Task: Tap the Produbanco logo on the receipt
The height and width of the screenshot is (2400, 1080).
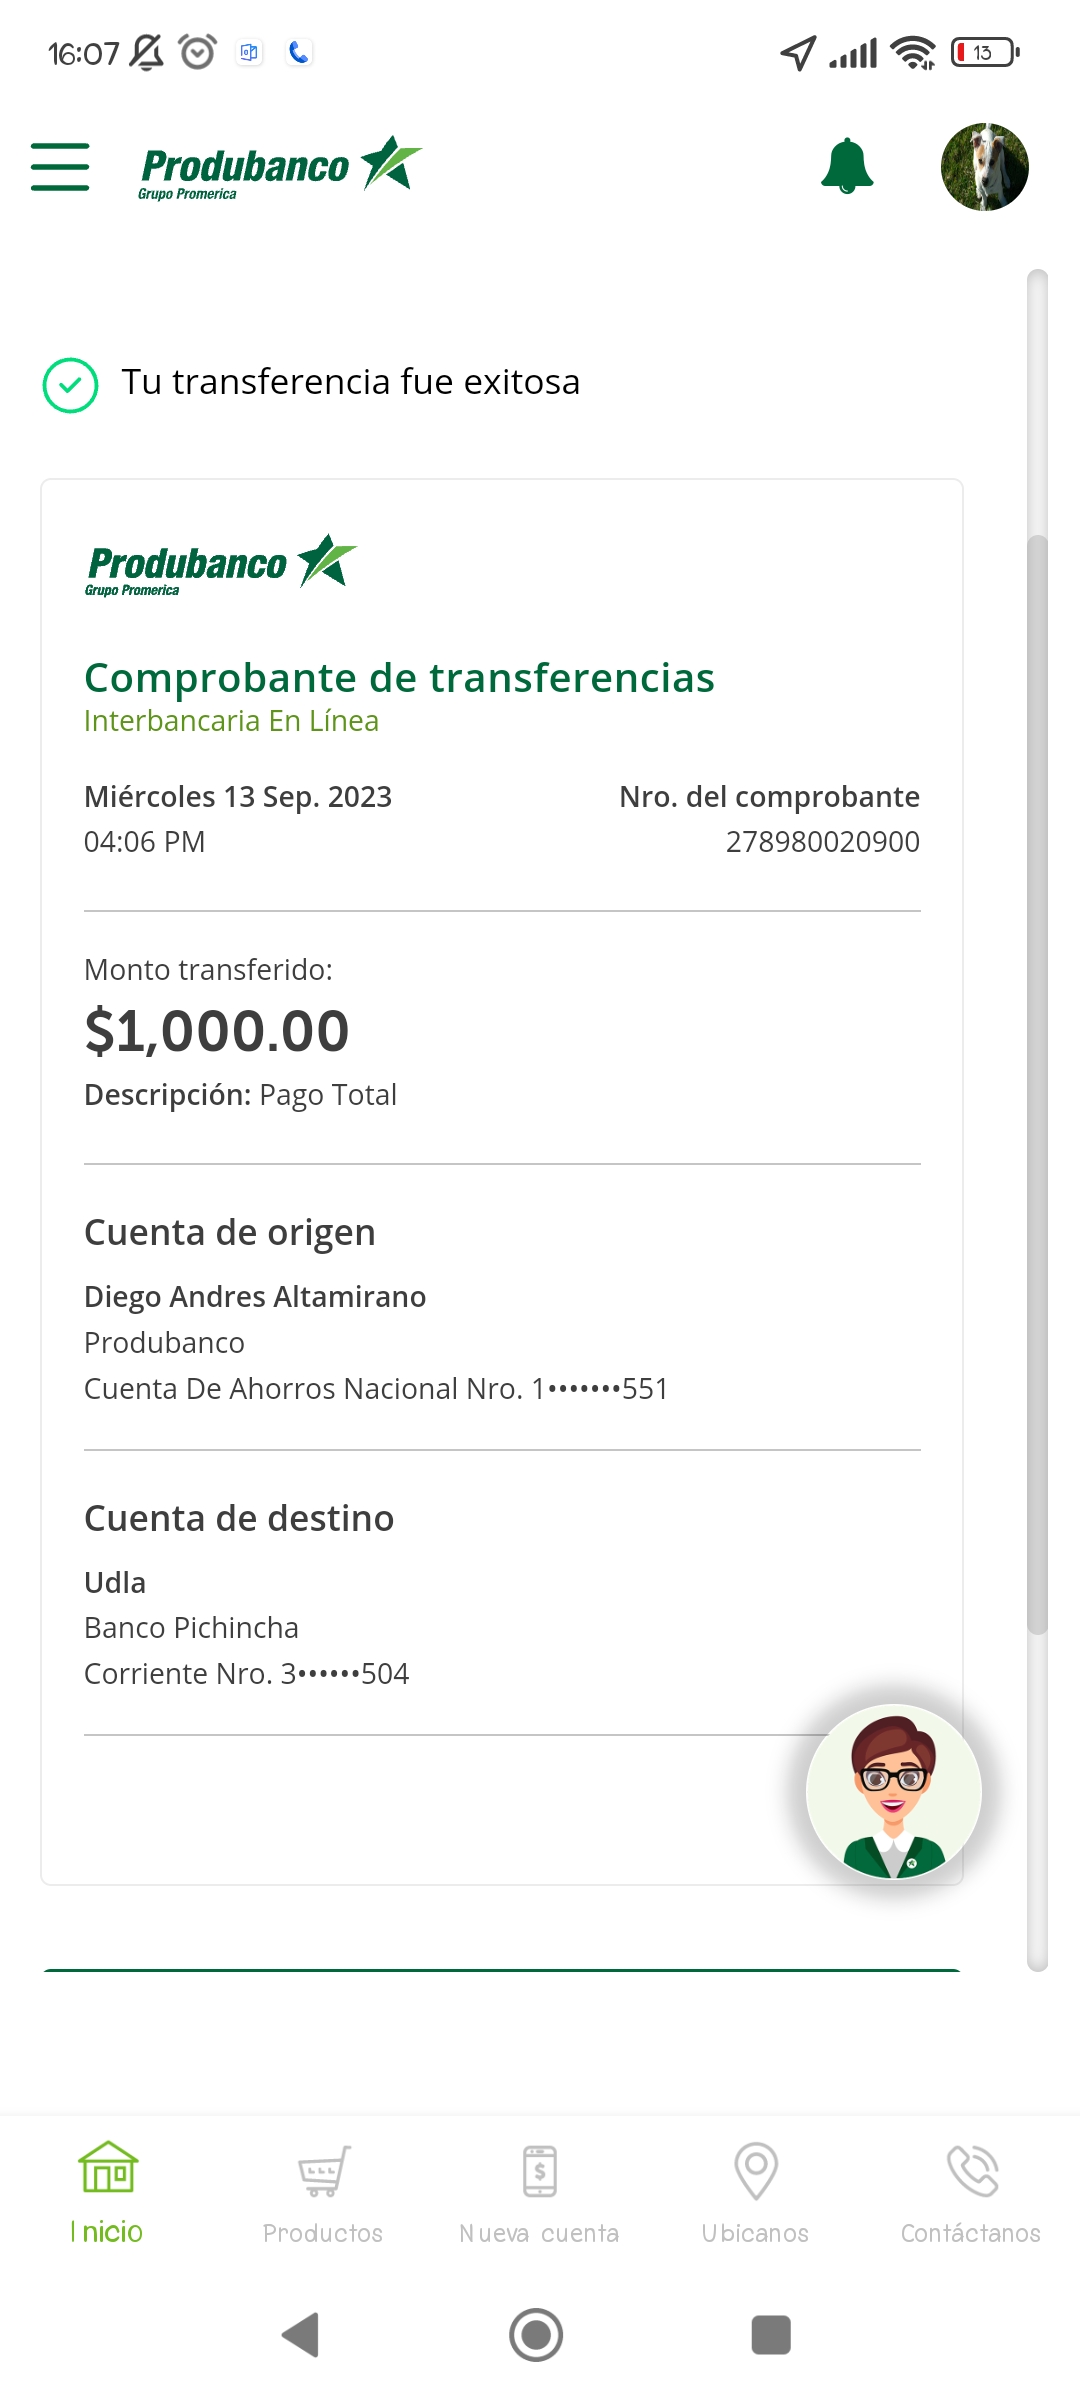Action: pos(220,565)
